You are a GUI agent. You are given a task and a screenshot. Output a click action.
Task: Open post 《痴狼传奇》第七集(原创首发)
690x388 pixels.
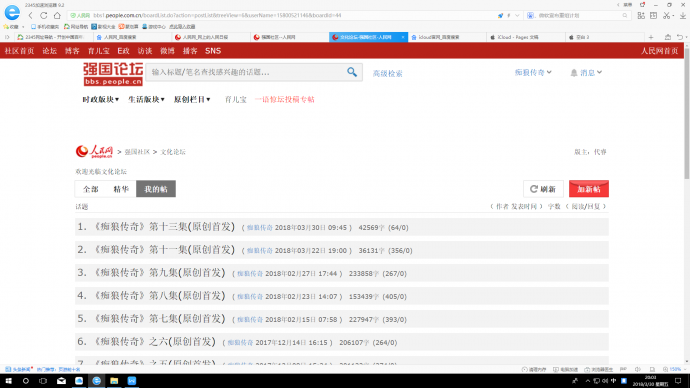click(159, 318)
